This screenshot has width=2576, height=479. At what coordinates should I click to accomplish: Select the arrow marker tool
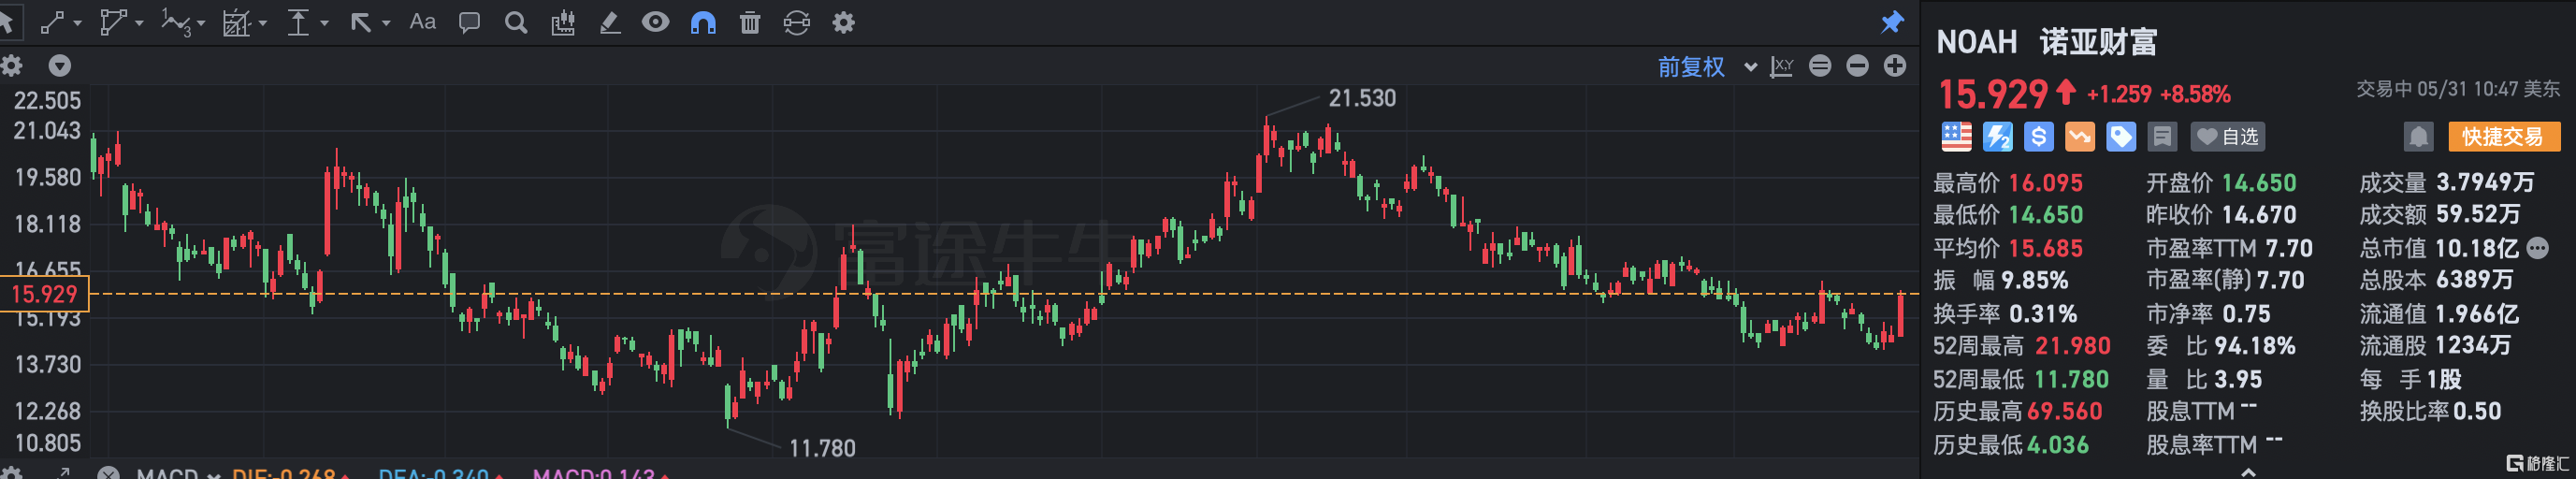click(361, 22)
